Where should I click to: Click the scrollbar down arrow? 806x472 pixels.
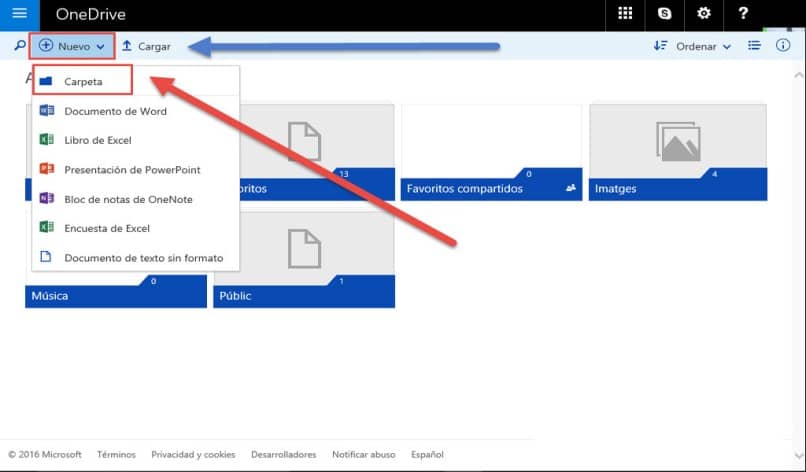point(799,456)
